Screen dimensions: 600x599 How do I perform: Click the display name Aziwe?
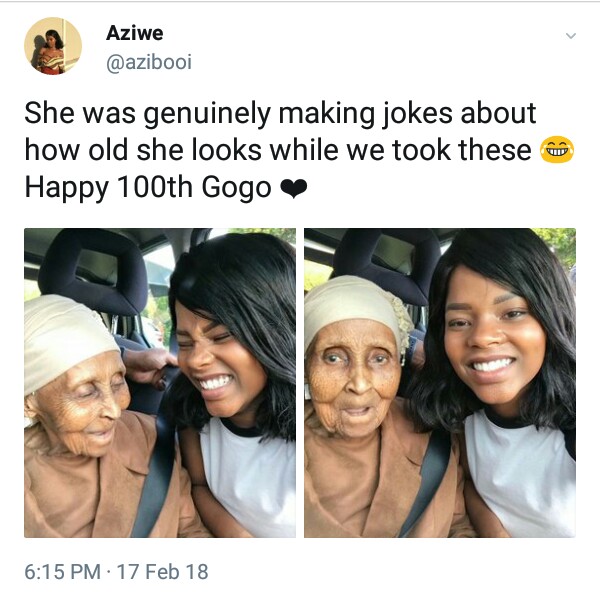click(x=134, y=33)
